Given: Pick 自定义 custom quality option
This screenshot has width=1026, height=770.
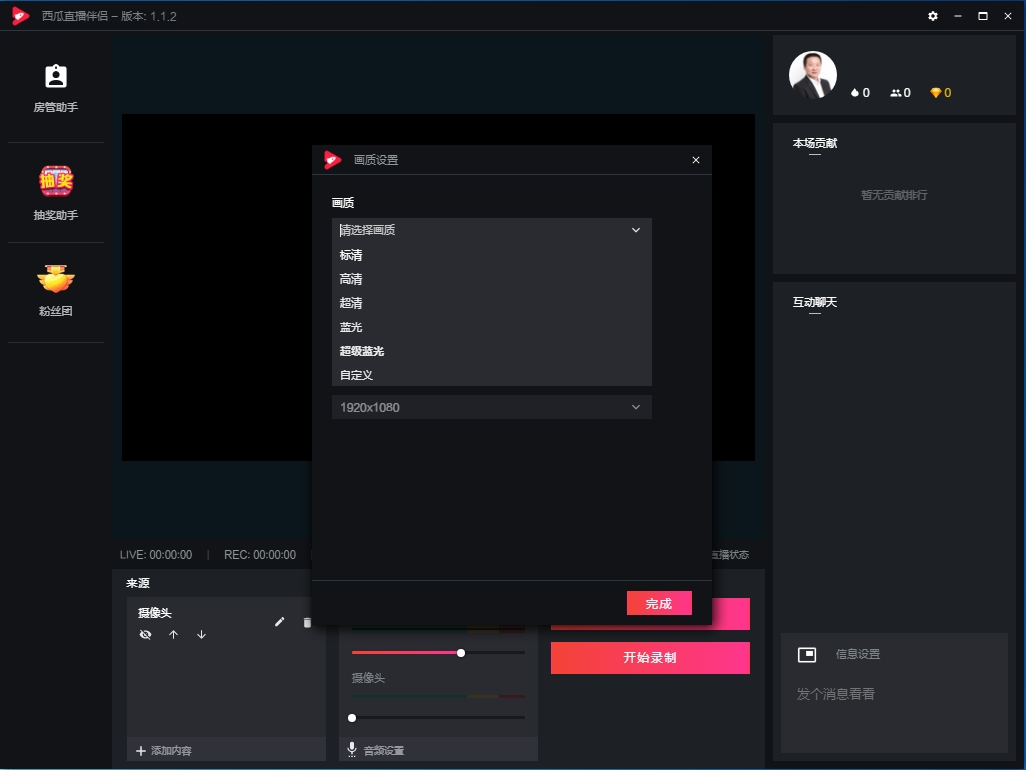Looking at the screenshot, I should coord(356,375).
